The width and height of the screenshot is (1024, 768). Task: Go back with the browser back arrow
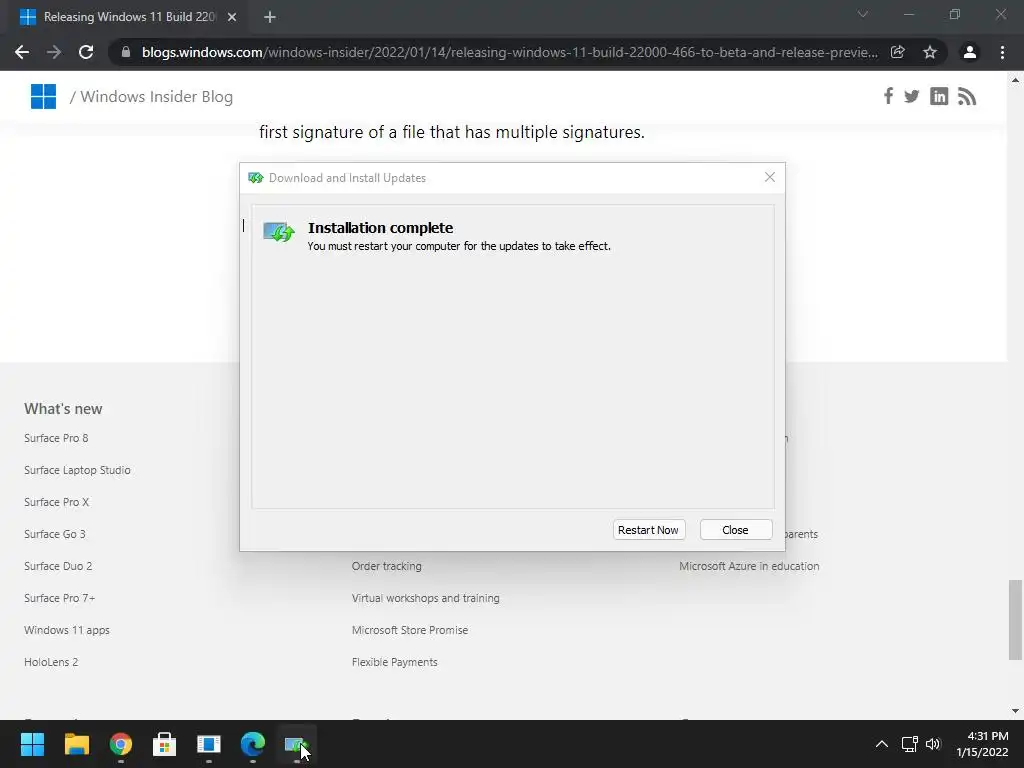[22, 52]
